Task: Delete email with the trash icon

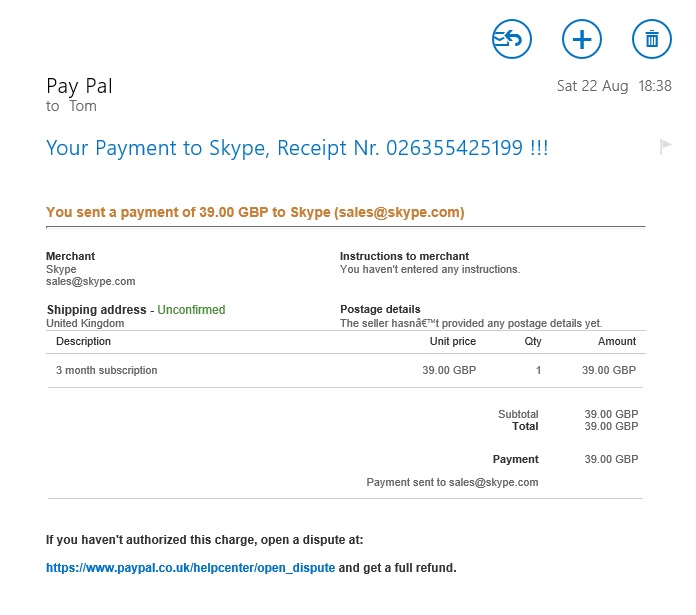Action: pos(652,39)
